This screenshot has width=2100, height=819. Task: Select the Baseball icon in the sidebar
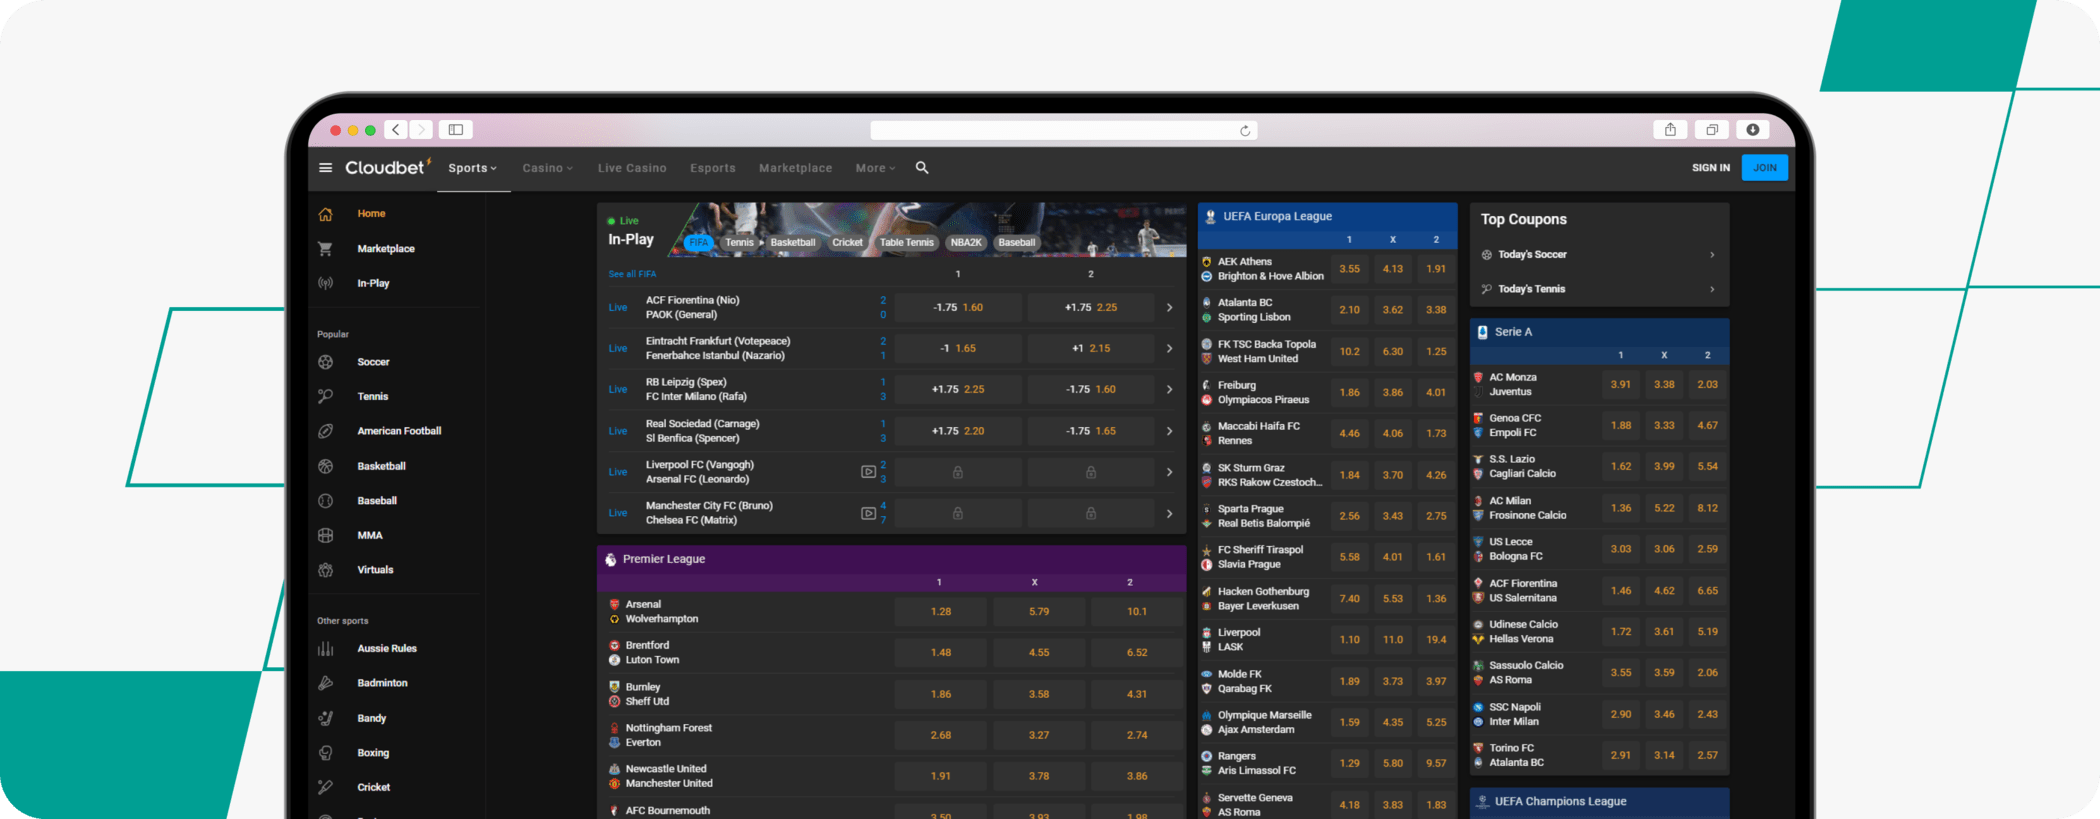pyautogui.click(x=325, y=500)
